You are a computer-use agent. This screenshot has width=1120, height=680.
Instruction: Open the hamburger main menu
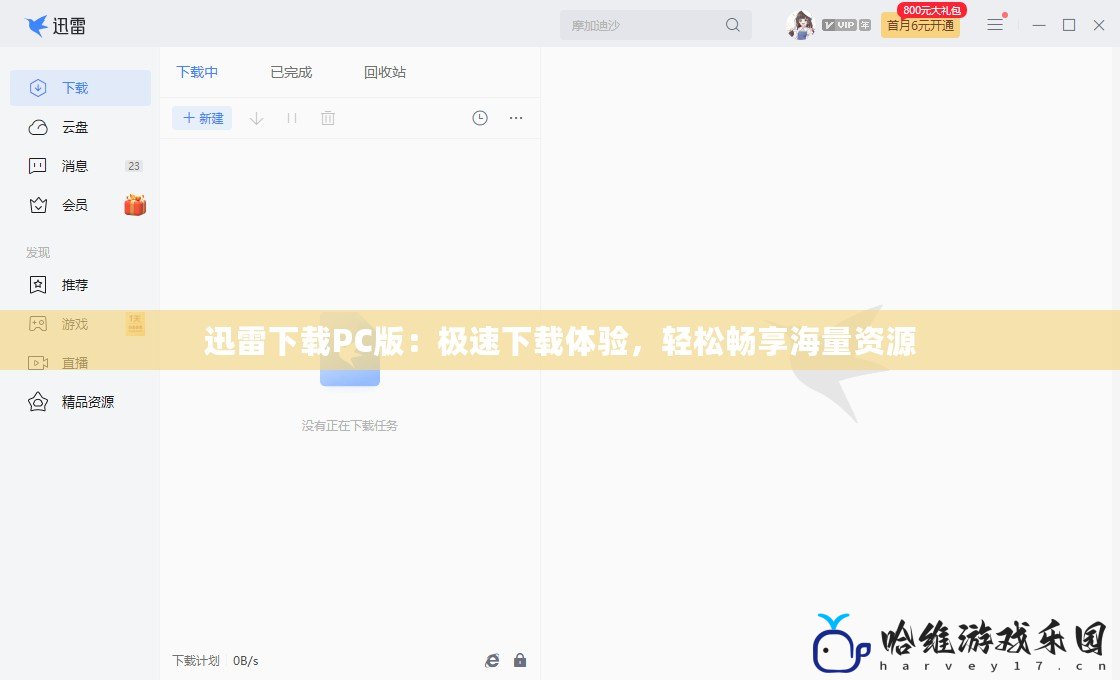(x=995, y=25)
